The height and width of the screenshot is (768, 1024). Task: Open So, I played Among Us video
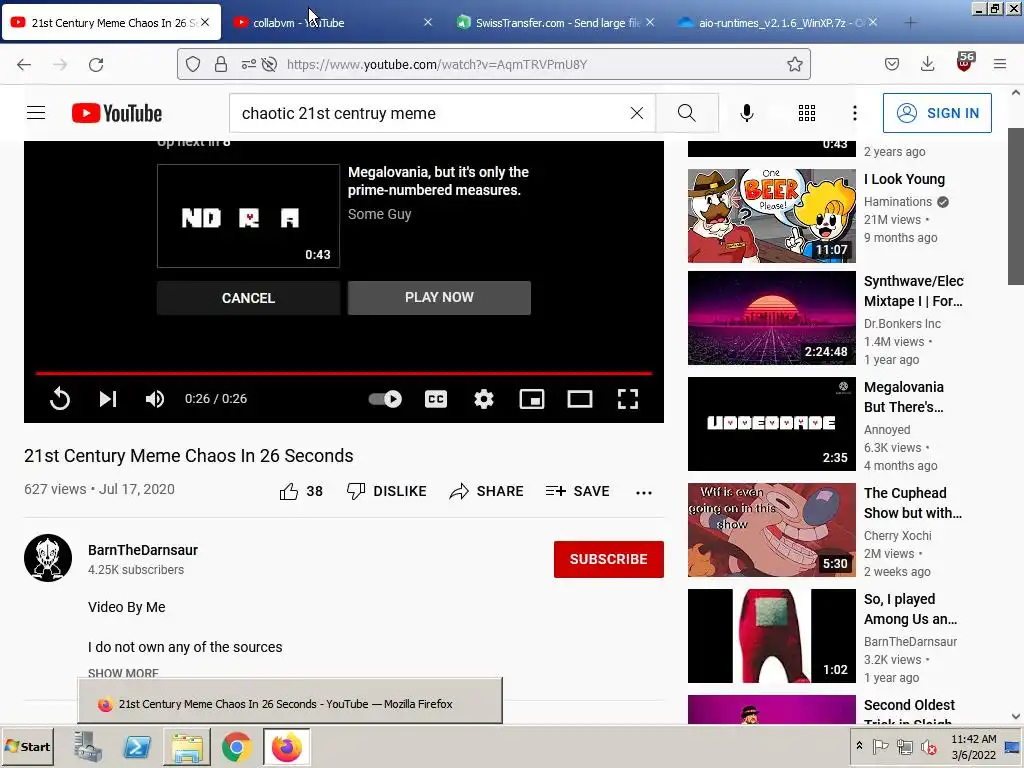coord(771,636)
